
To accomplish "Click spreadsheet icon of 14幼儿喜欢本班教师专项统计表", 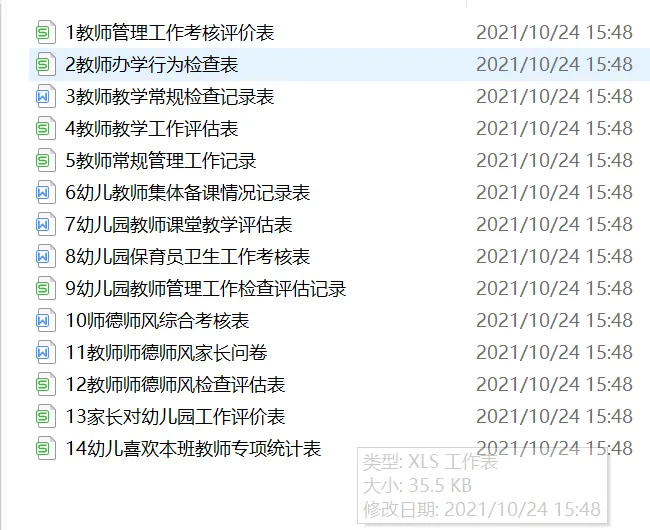I will (46, 448).
